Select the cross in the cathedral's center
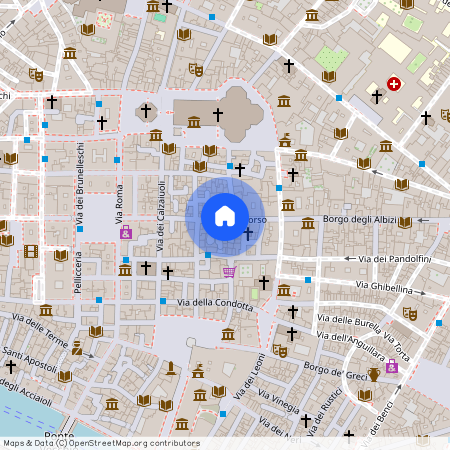The image size is (450, 450). click(218, 115)
